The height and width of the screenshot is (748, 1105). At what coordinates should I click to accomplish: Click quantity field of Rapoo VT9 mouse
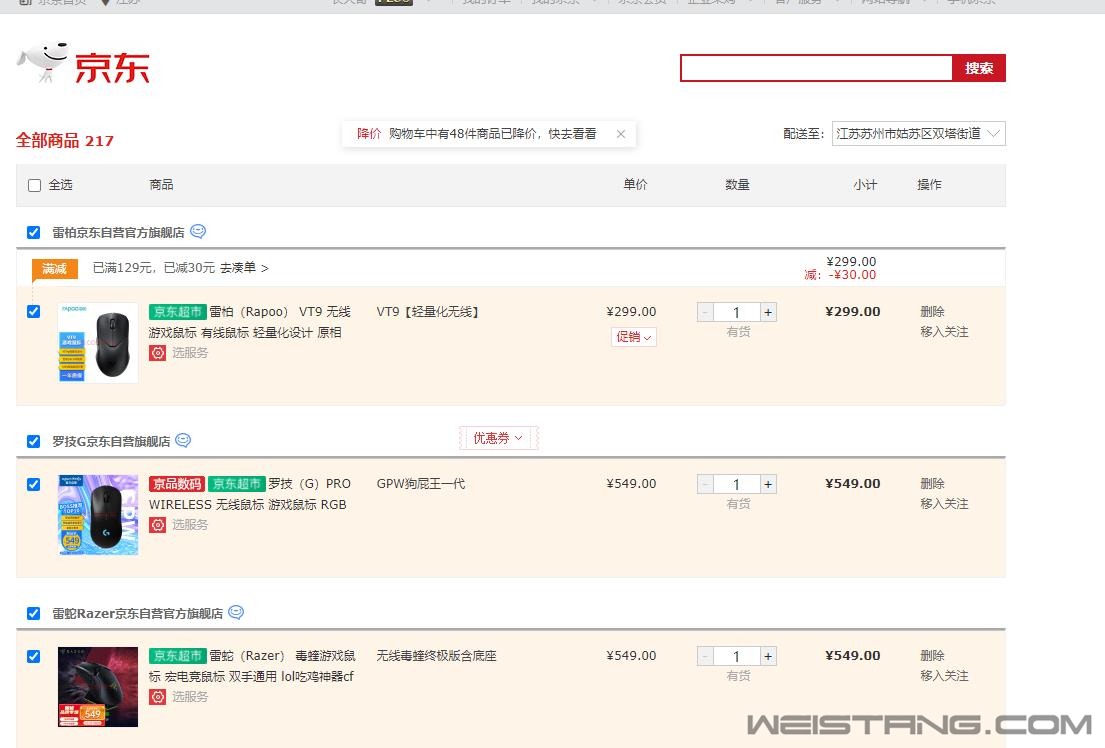(736, 312)
